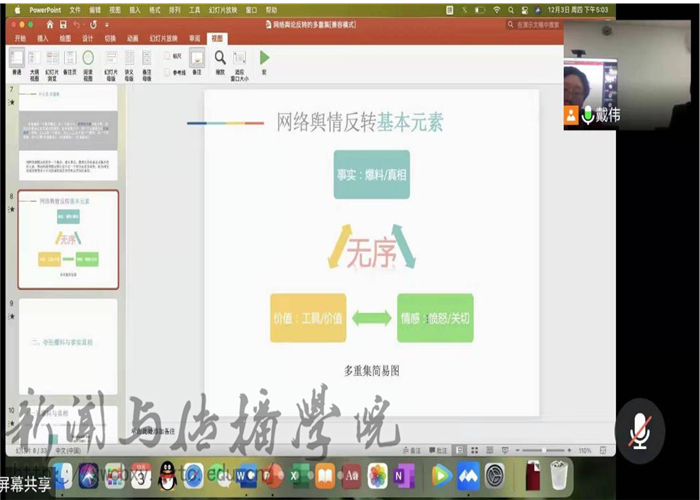Open the 幻灯片母版 slide master
This screenshot has height=500, width=700.
click(109, 61)
